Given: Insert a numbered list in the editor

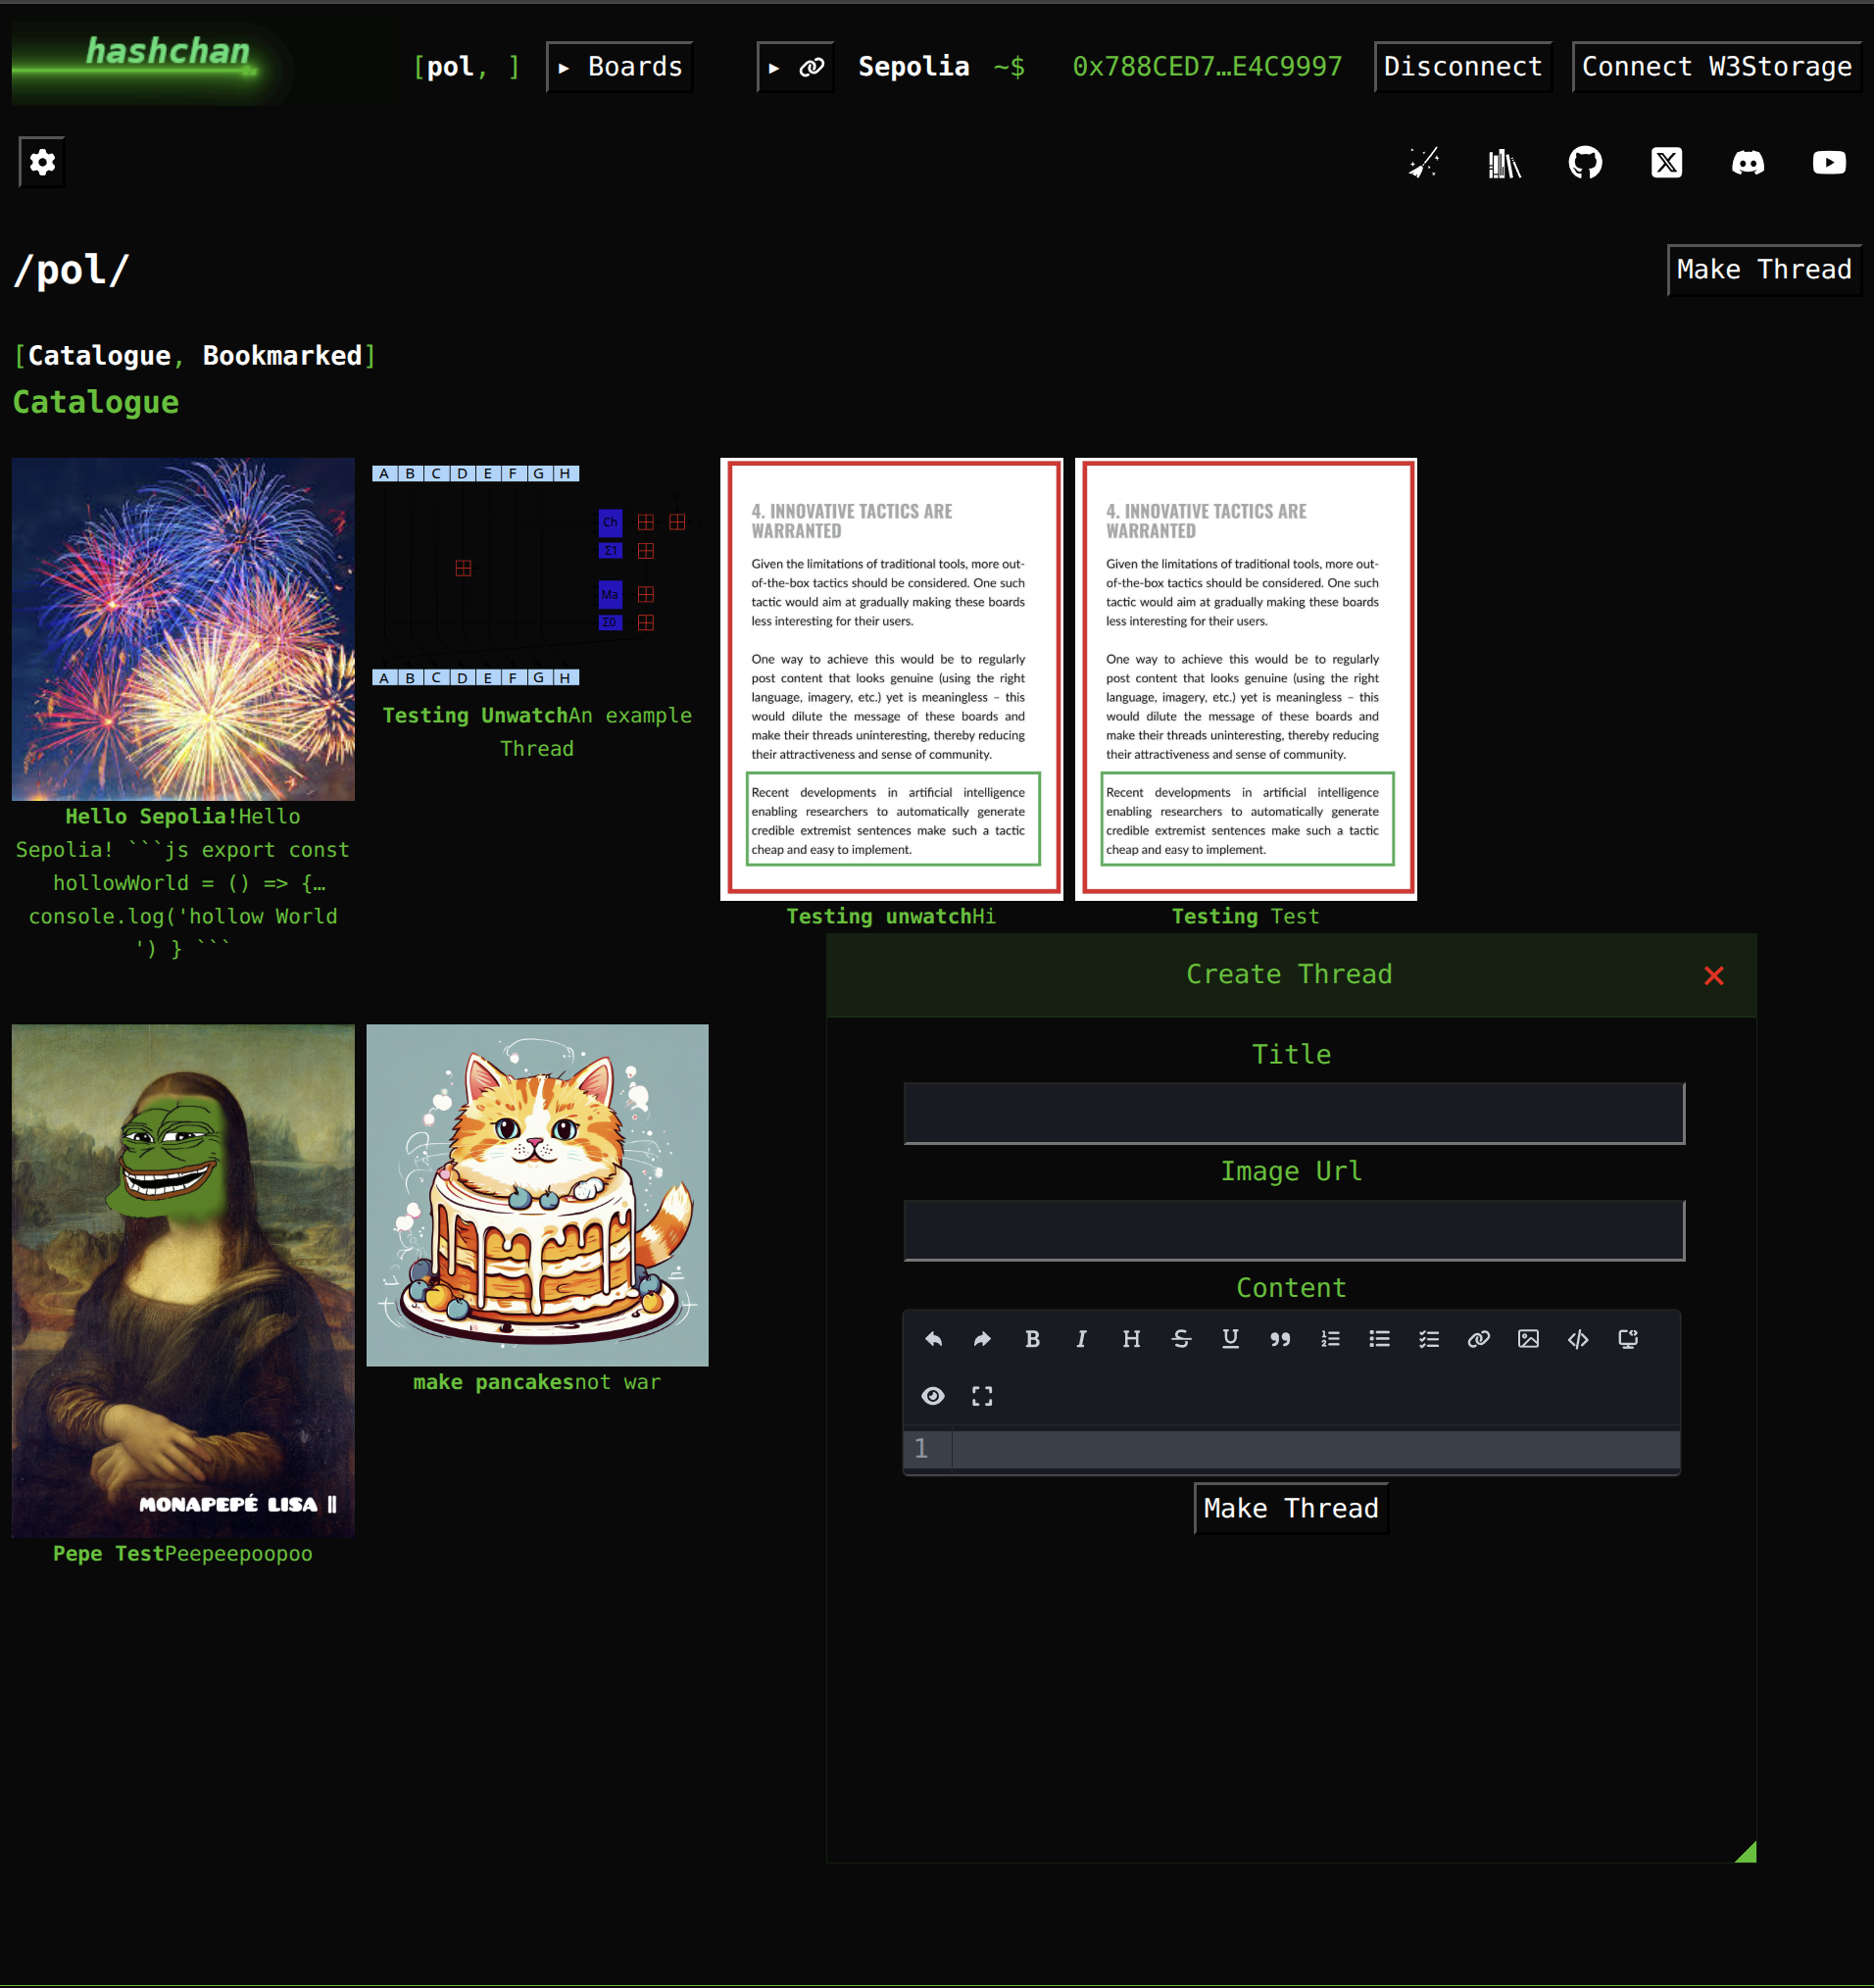Looking at the screenshot, I should (1330, 1339).
